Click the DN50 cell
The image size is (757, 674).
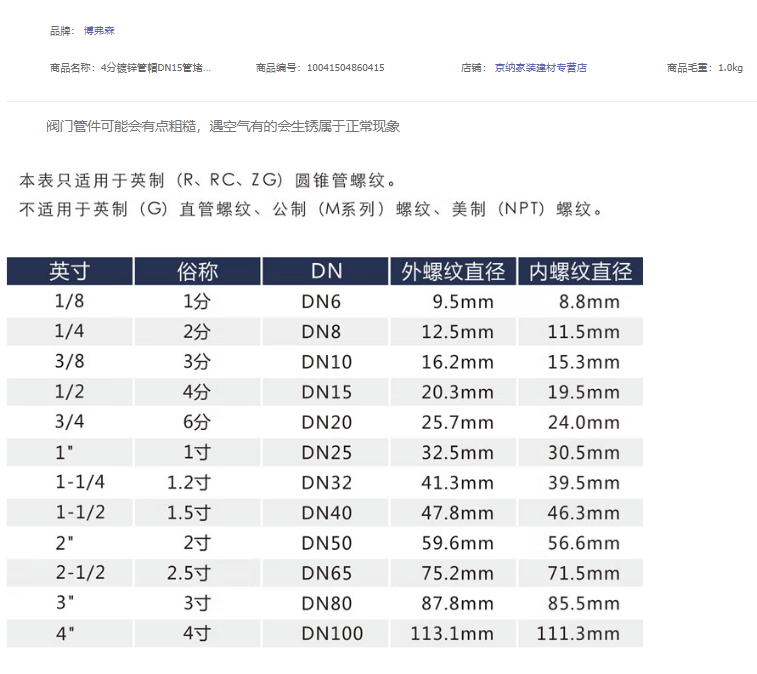[x=327, y=543]
